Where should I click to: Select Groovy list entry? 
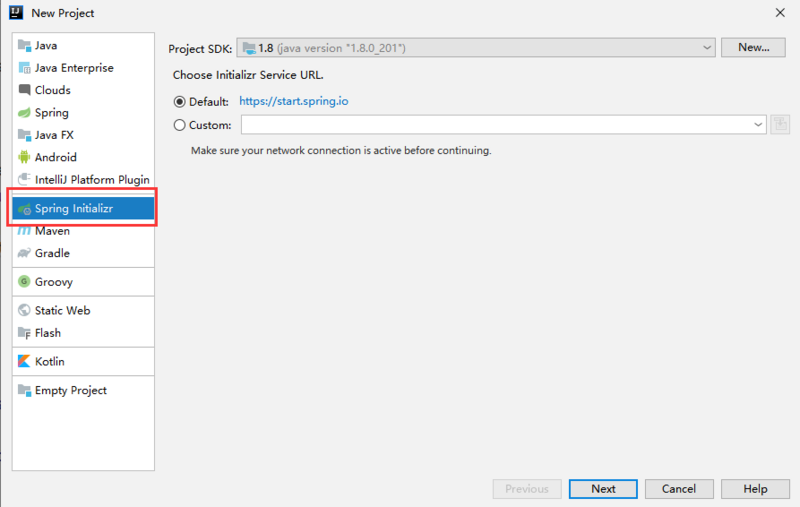tap(83, 282)
